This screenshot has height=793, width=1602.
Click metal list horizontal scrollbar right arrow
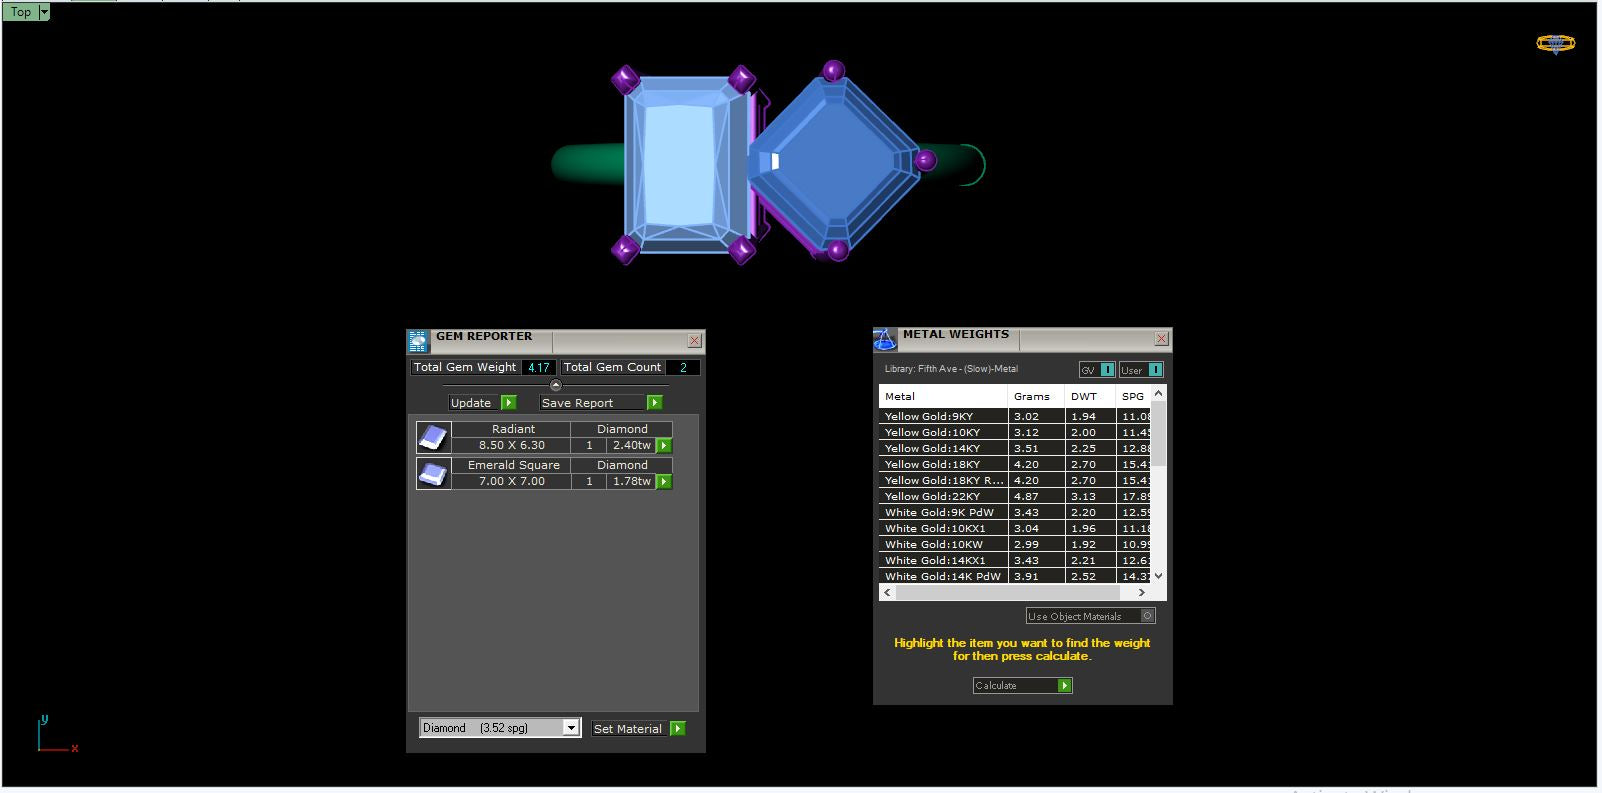click(1141, 592)
